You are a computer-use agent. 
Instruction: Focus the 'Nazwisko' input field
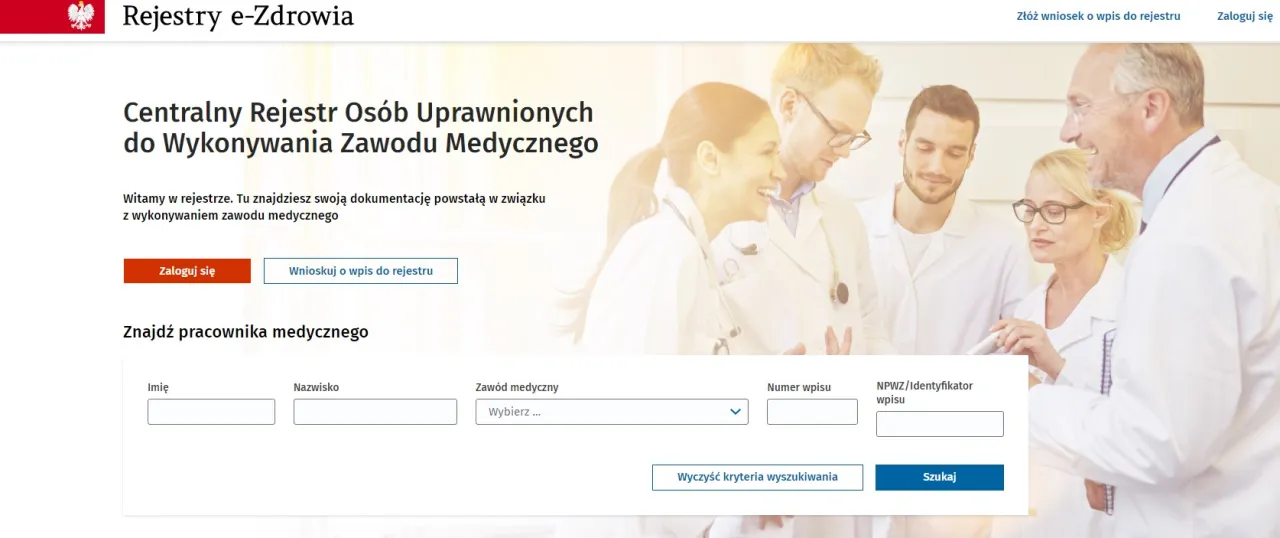(375, 412)
